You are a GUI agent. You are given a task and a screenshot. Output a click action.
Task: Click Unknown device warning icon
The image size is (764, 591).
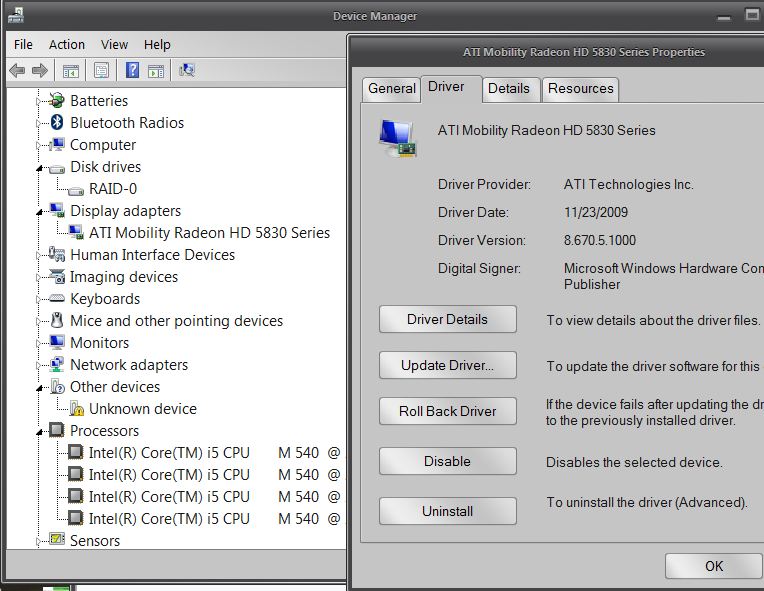(x=76, y=408)
